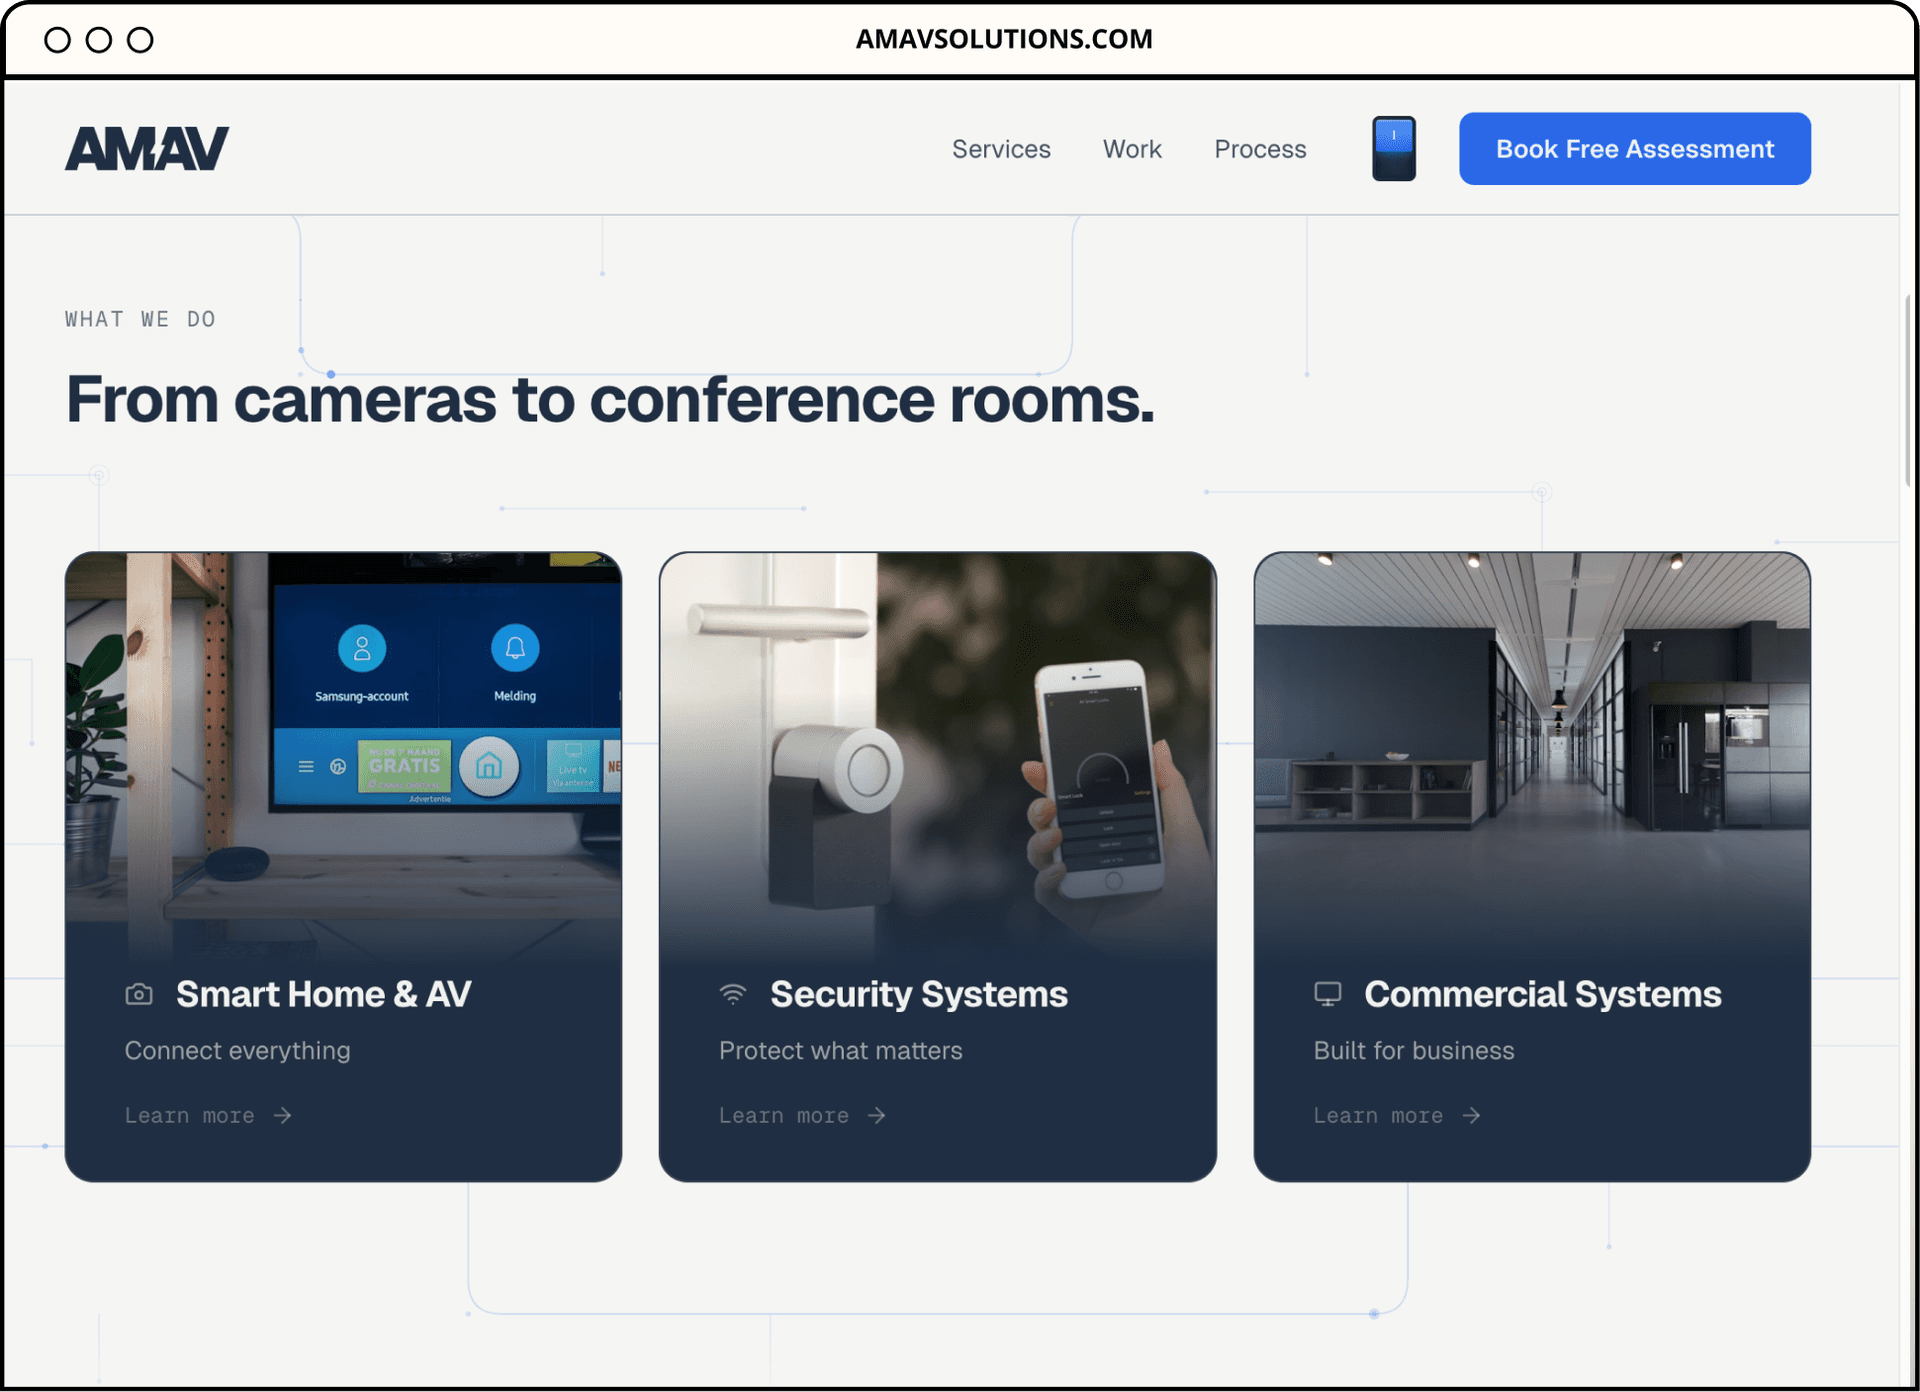The height and width of the screenshot is (1392, 1920).
Task: Click Learn more under Connect everything
Action: click(x=190, y=1115)
